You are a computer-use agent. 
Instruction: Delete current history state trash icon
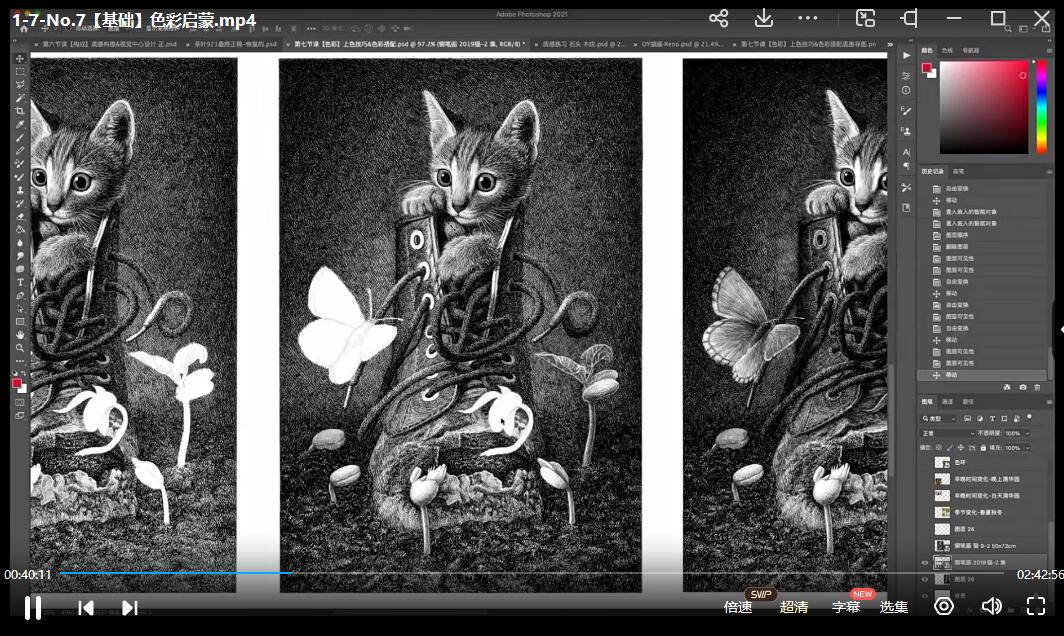(1037, 387)
